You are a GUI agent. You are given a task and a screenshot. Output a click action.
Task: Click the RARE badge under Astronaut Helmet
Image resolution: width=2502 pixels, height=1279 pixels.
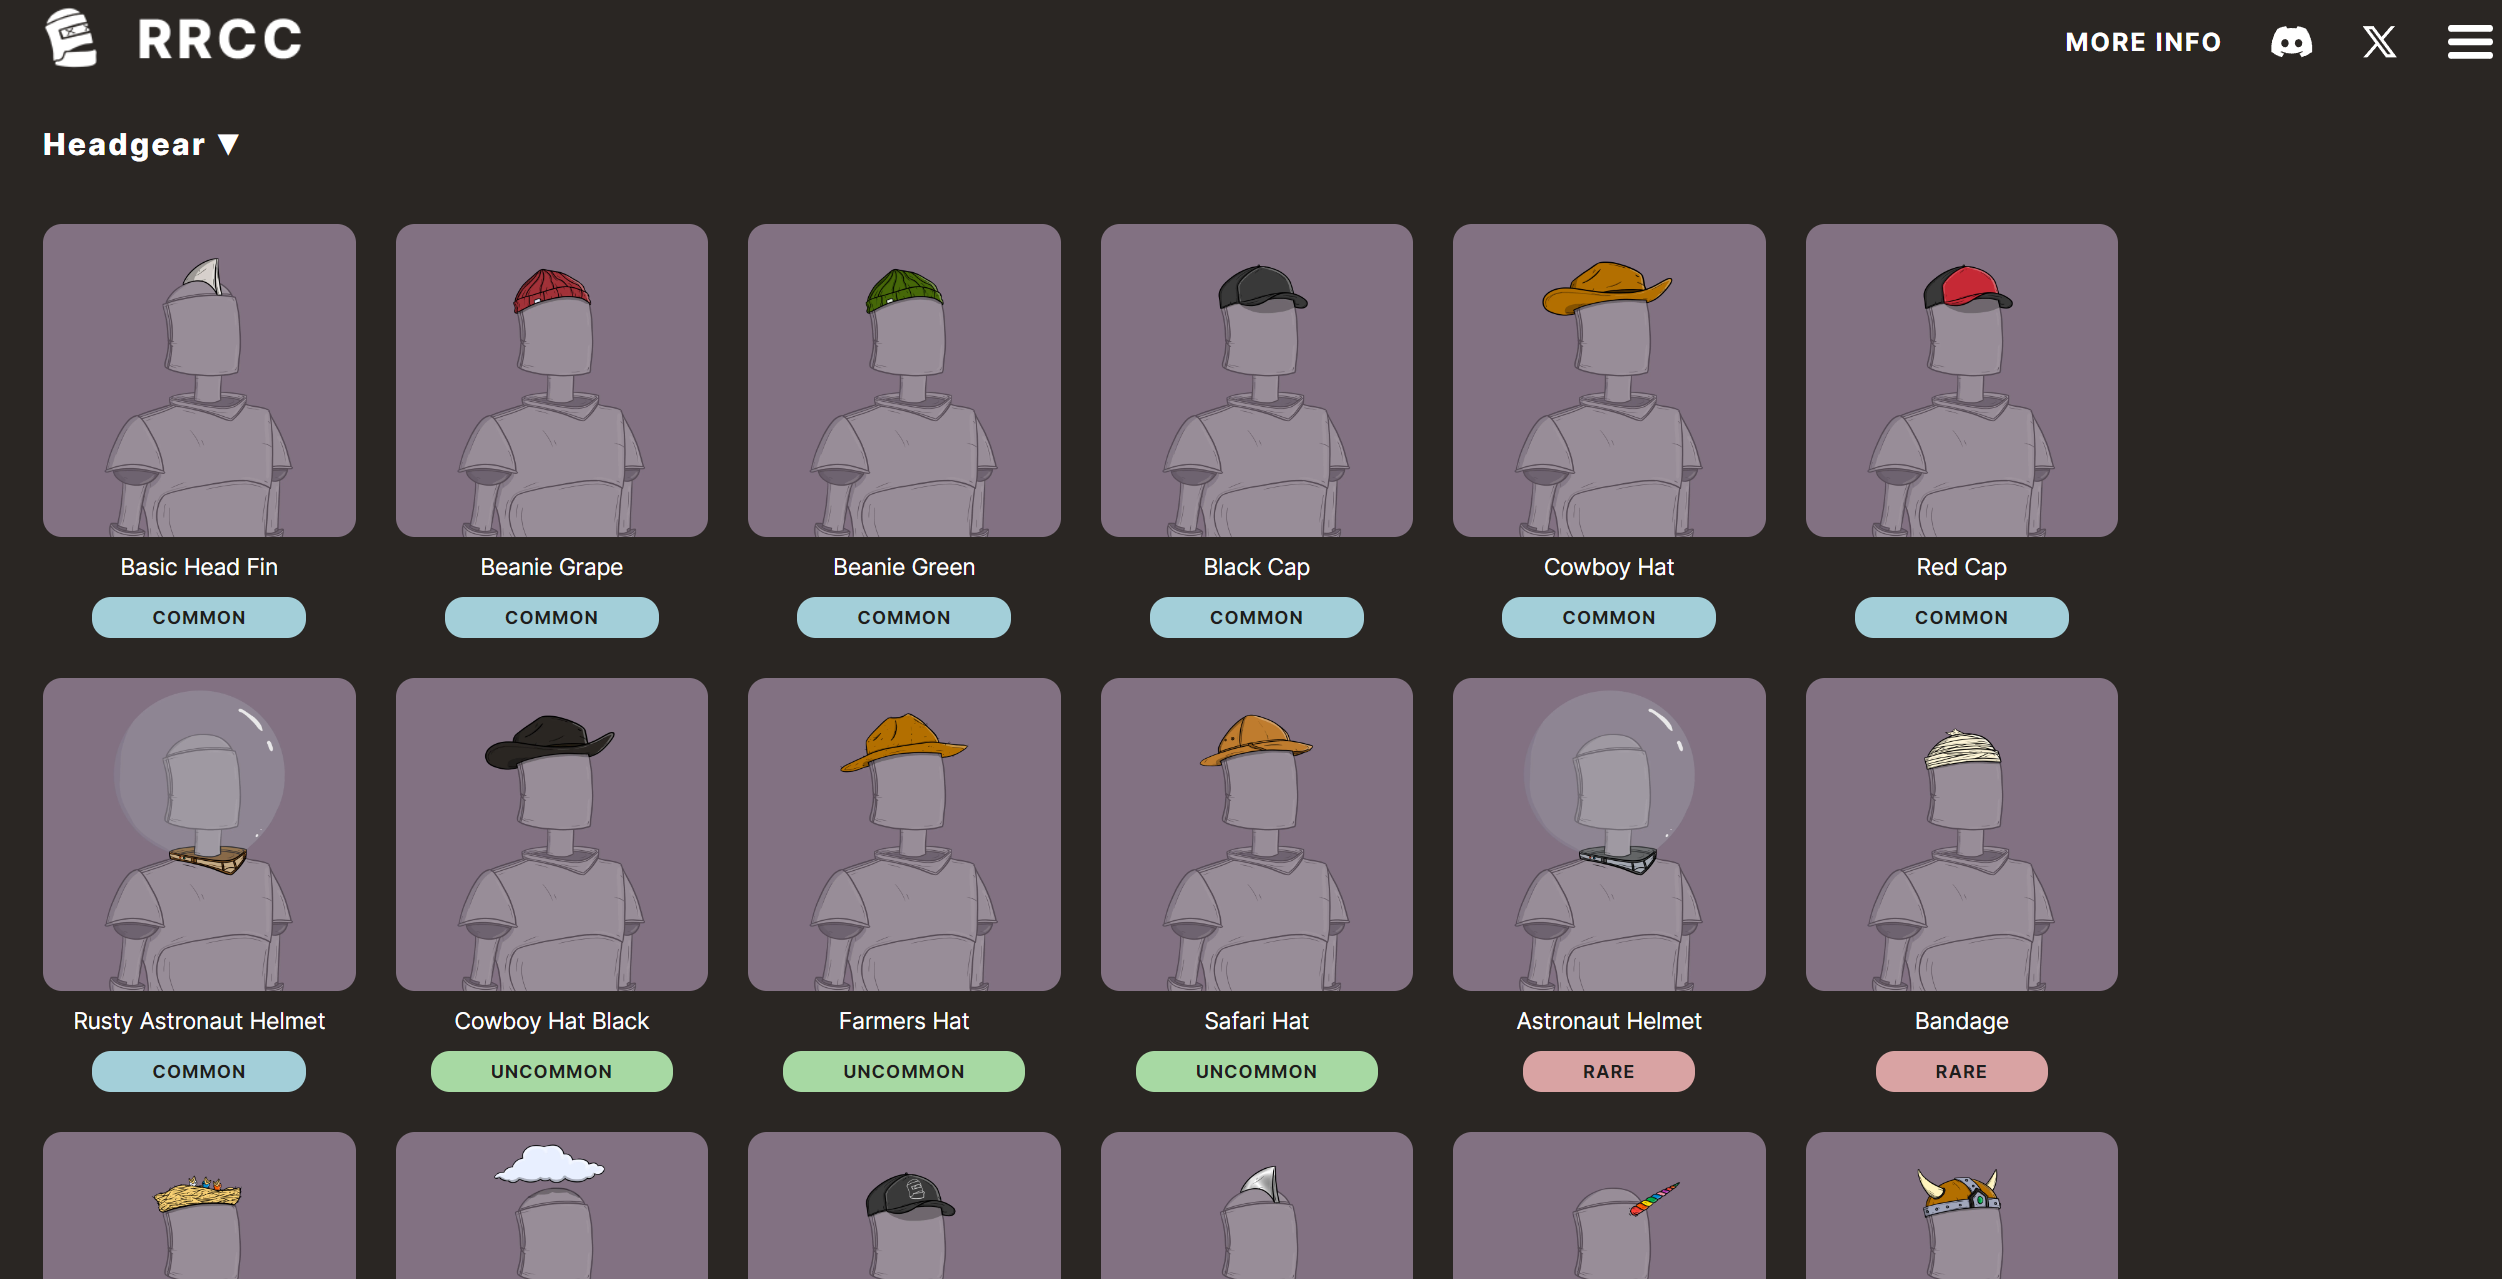coord(1609,1071)
